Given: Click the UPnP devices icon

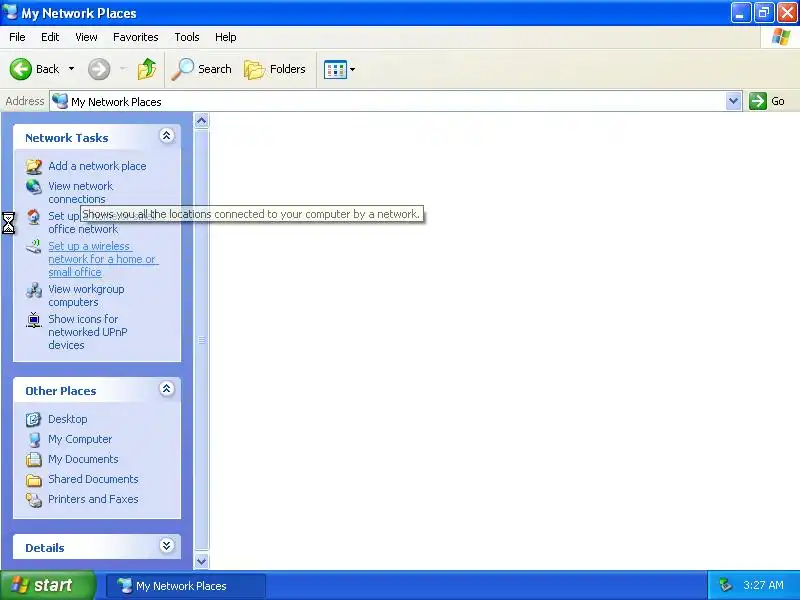Looking at the screenshot, I should (34, 320).
